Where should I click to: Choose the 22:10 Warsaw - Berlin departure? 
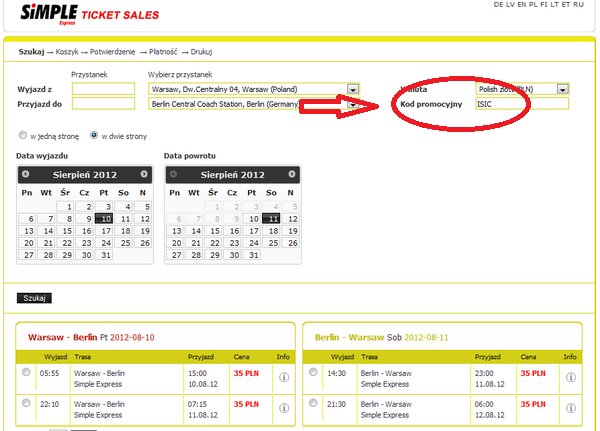tap(26, 403)
